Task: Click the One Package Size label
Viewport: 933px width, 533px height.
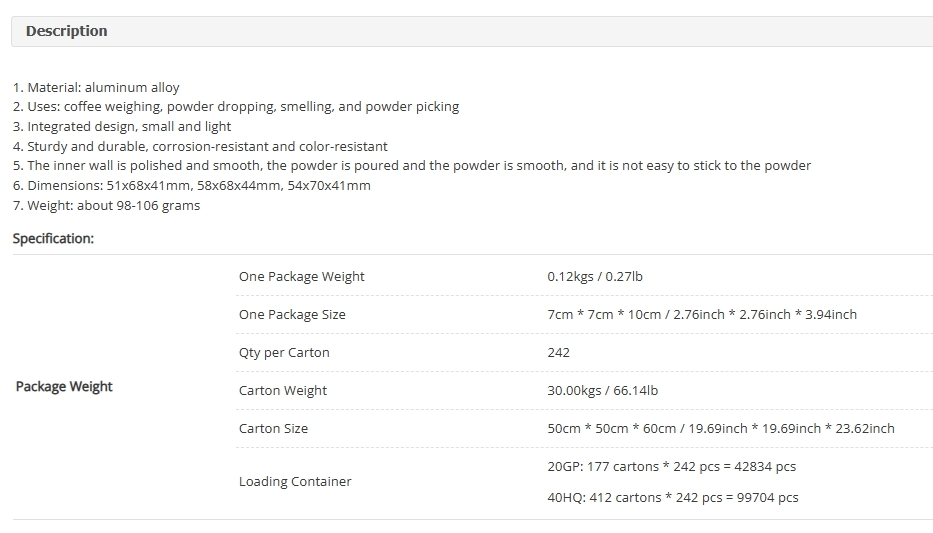Action: tap(292, 314)
